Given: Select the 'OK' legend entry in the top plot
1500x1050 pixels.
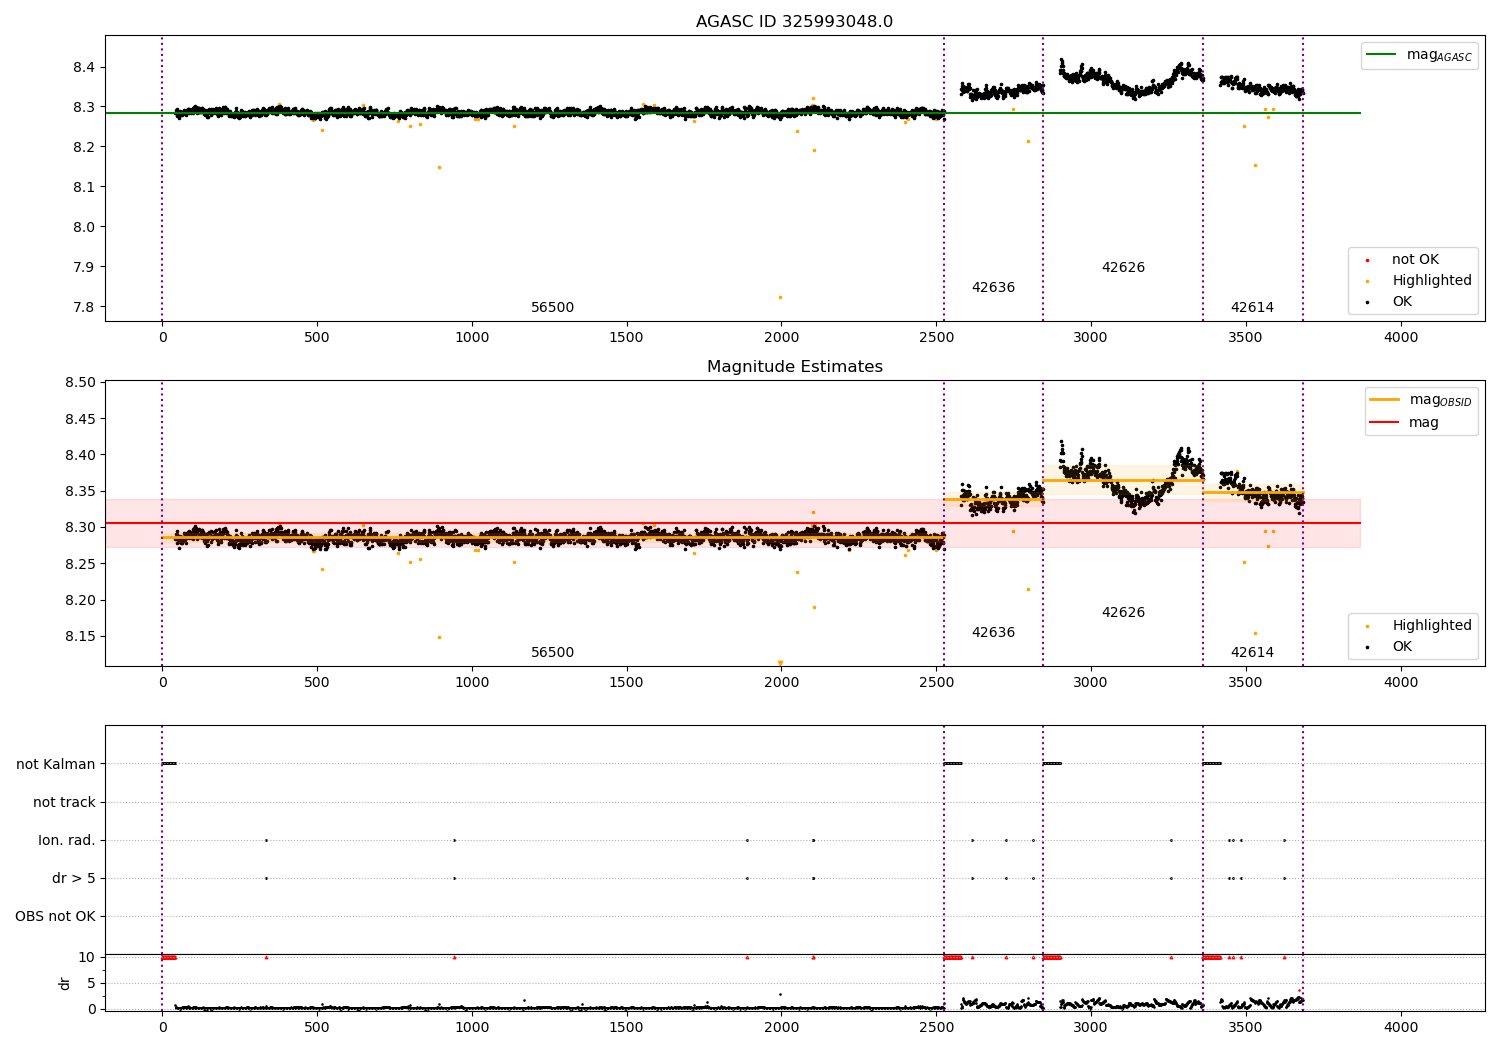Looking at the screenshot, I should click(x=1389, y=302).
